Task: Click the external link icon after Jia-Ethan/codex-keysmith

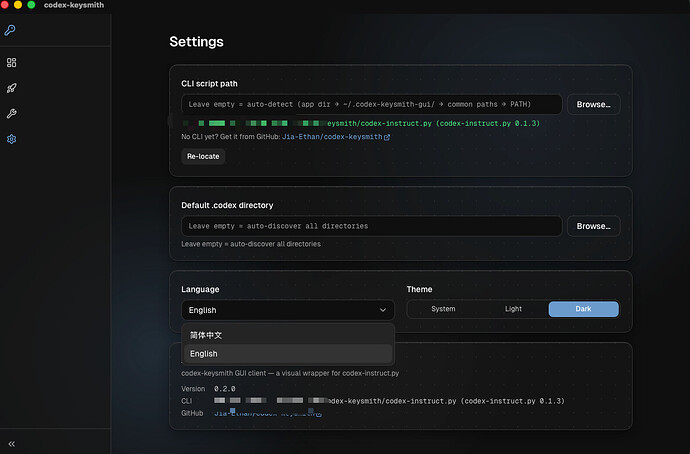Action: (x=387, y=137)
